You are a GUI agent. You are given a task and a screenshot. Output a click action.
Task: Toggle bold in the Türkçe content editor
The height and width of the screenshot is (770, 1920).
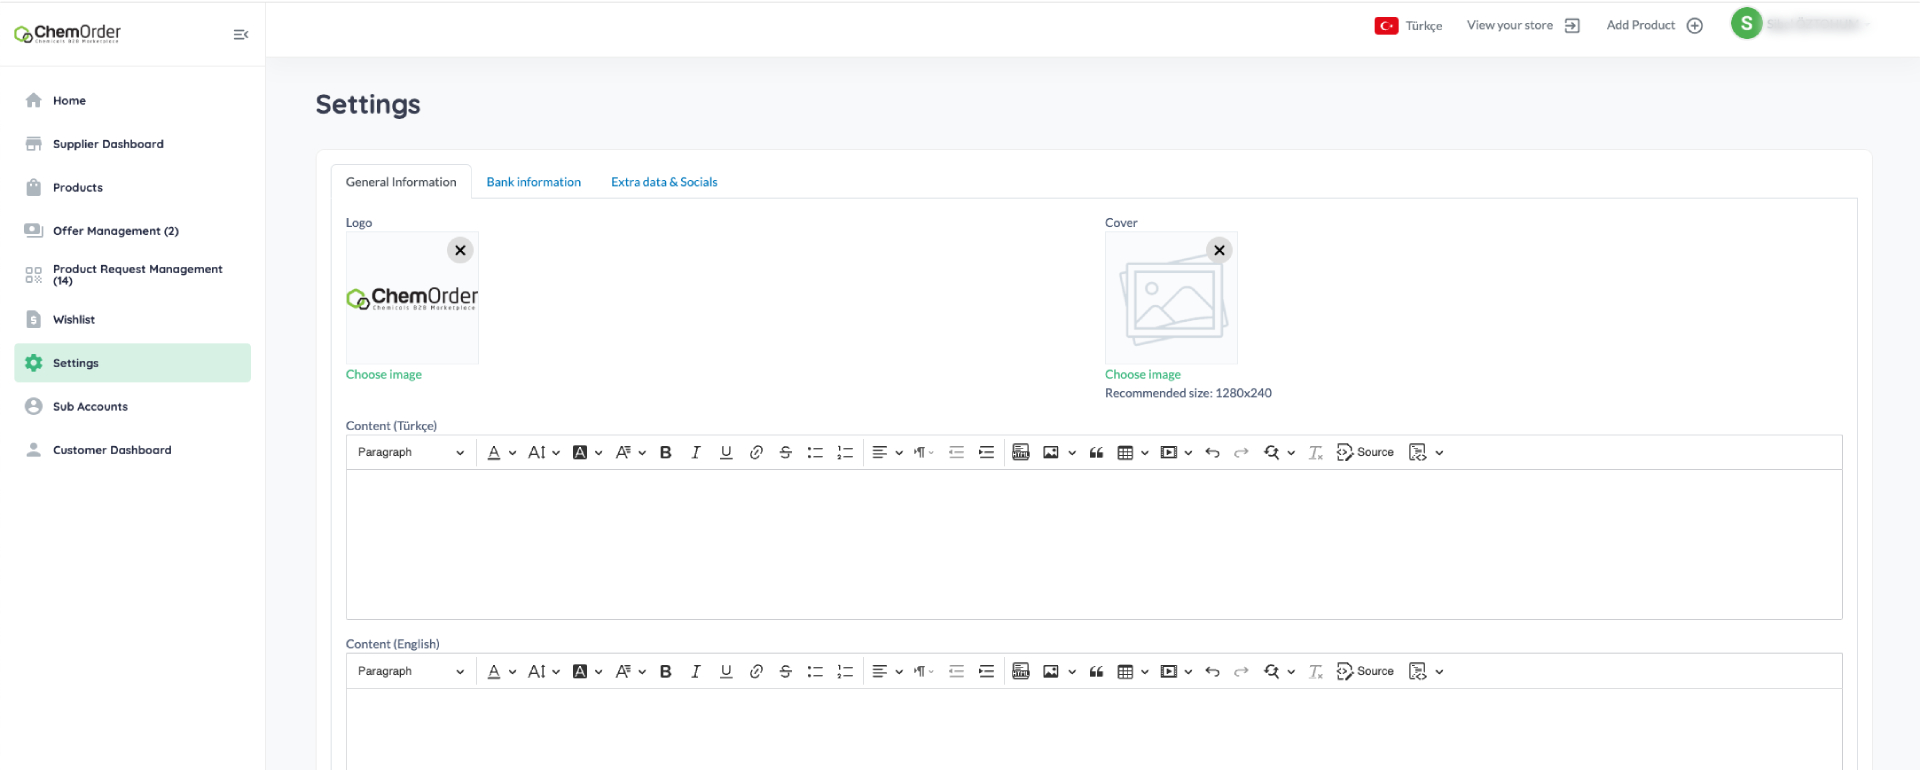point(666,453)
